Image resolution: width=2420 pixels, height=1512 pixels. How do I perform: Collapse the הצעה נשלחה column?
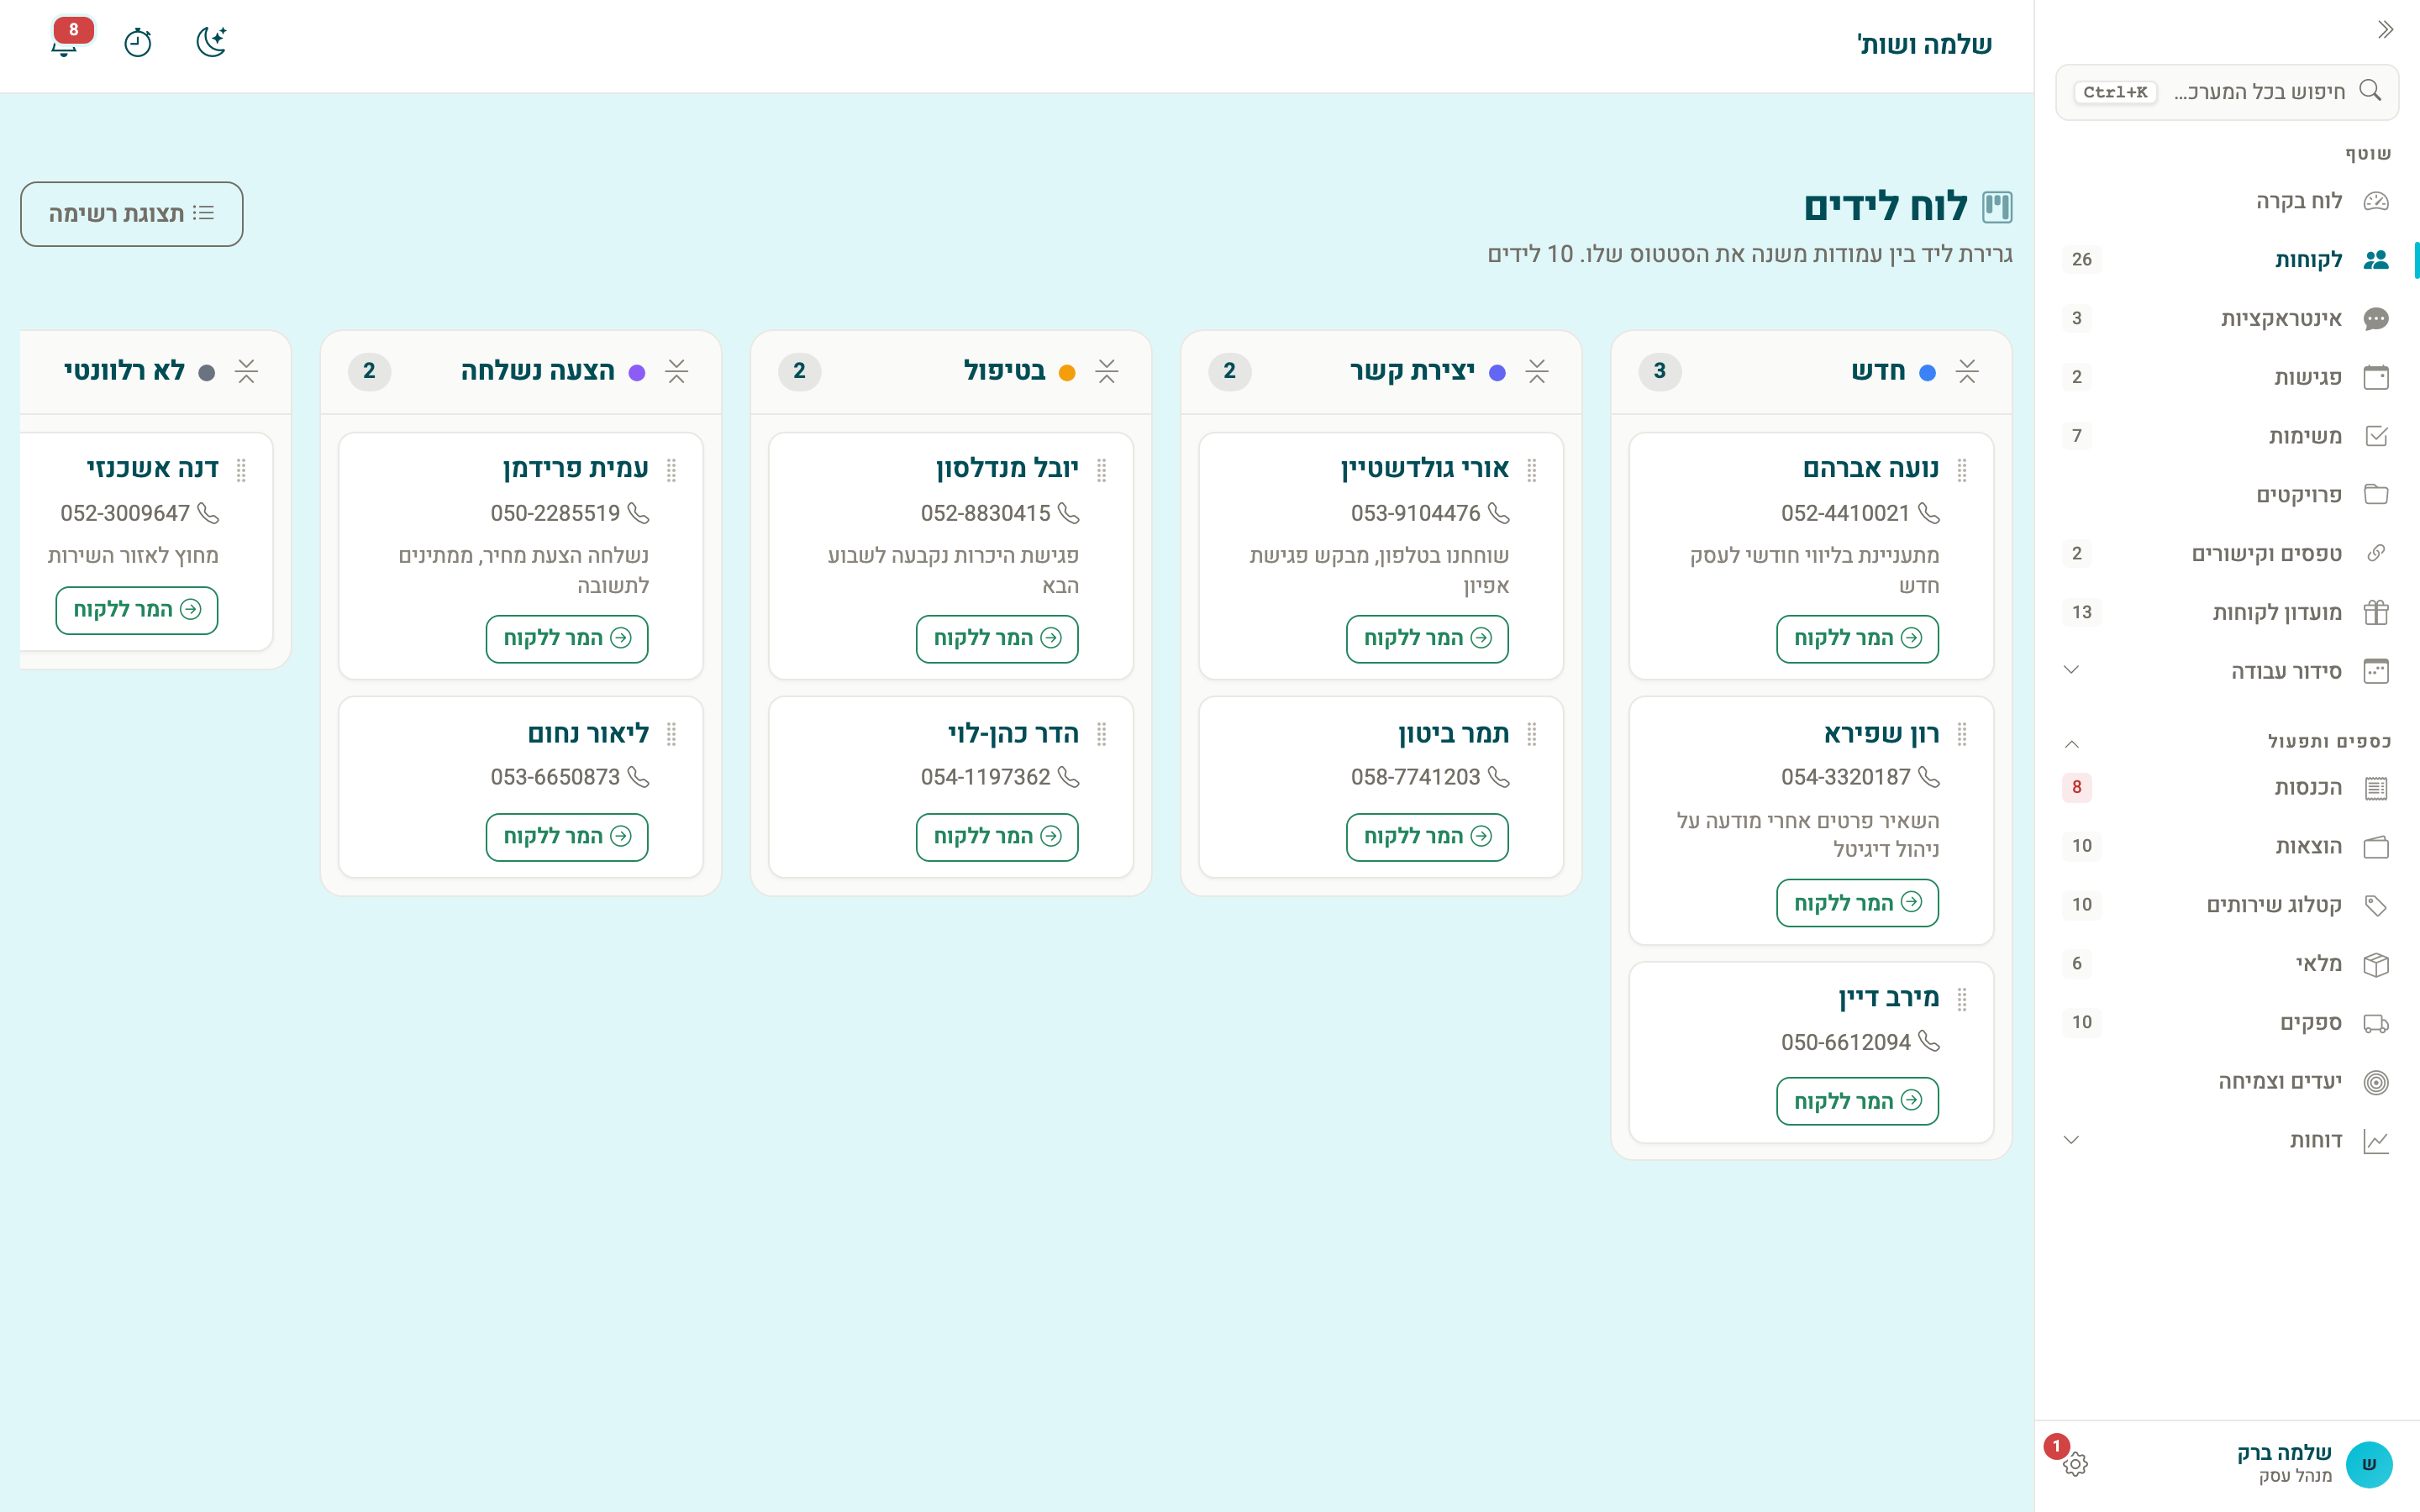[677, 372]
